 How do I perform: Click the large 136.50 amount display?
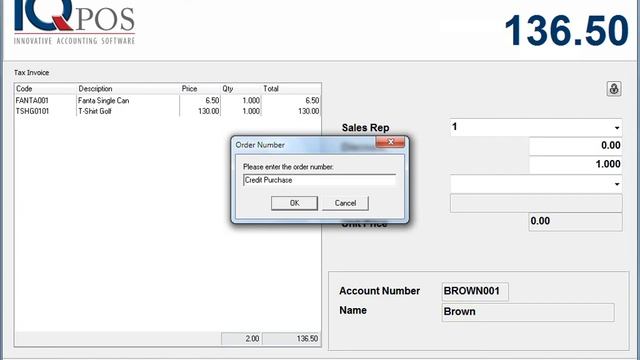[567, 31]
